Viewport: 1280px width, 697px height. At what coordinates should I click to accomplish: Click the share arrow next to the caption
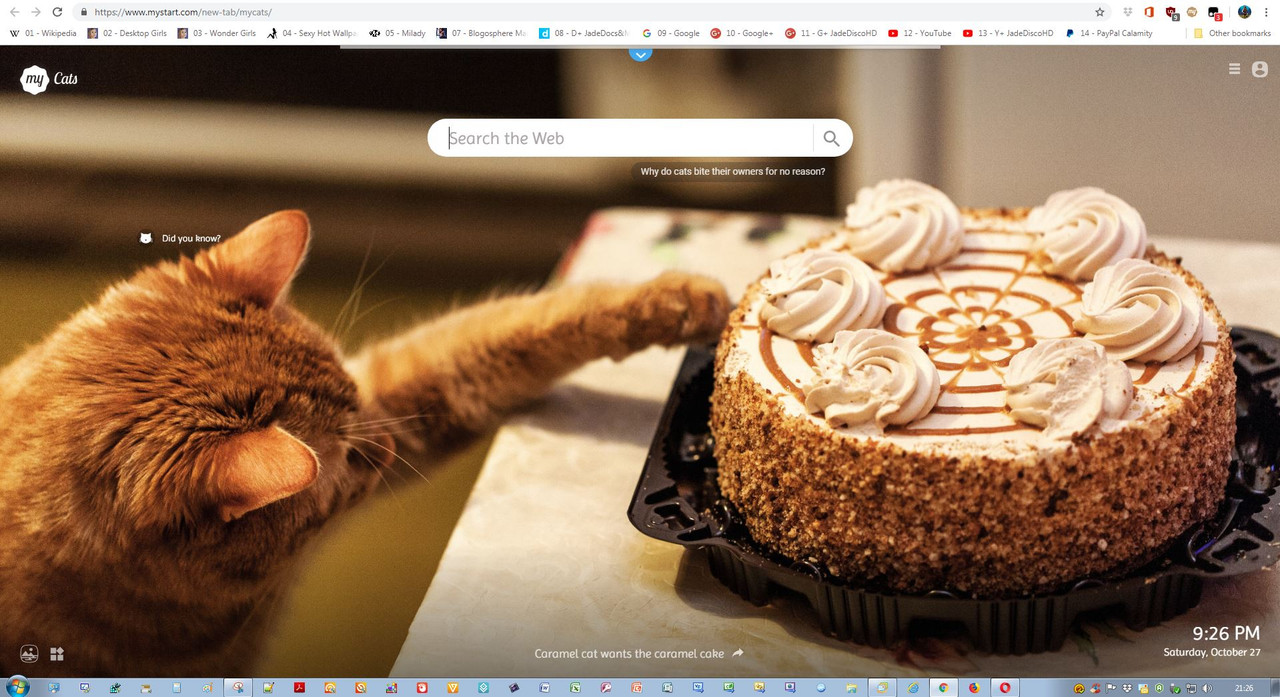click(x=738, y=653)
